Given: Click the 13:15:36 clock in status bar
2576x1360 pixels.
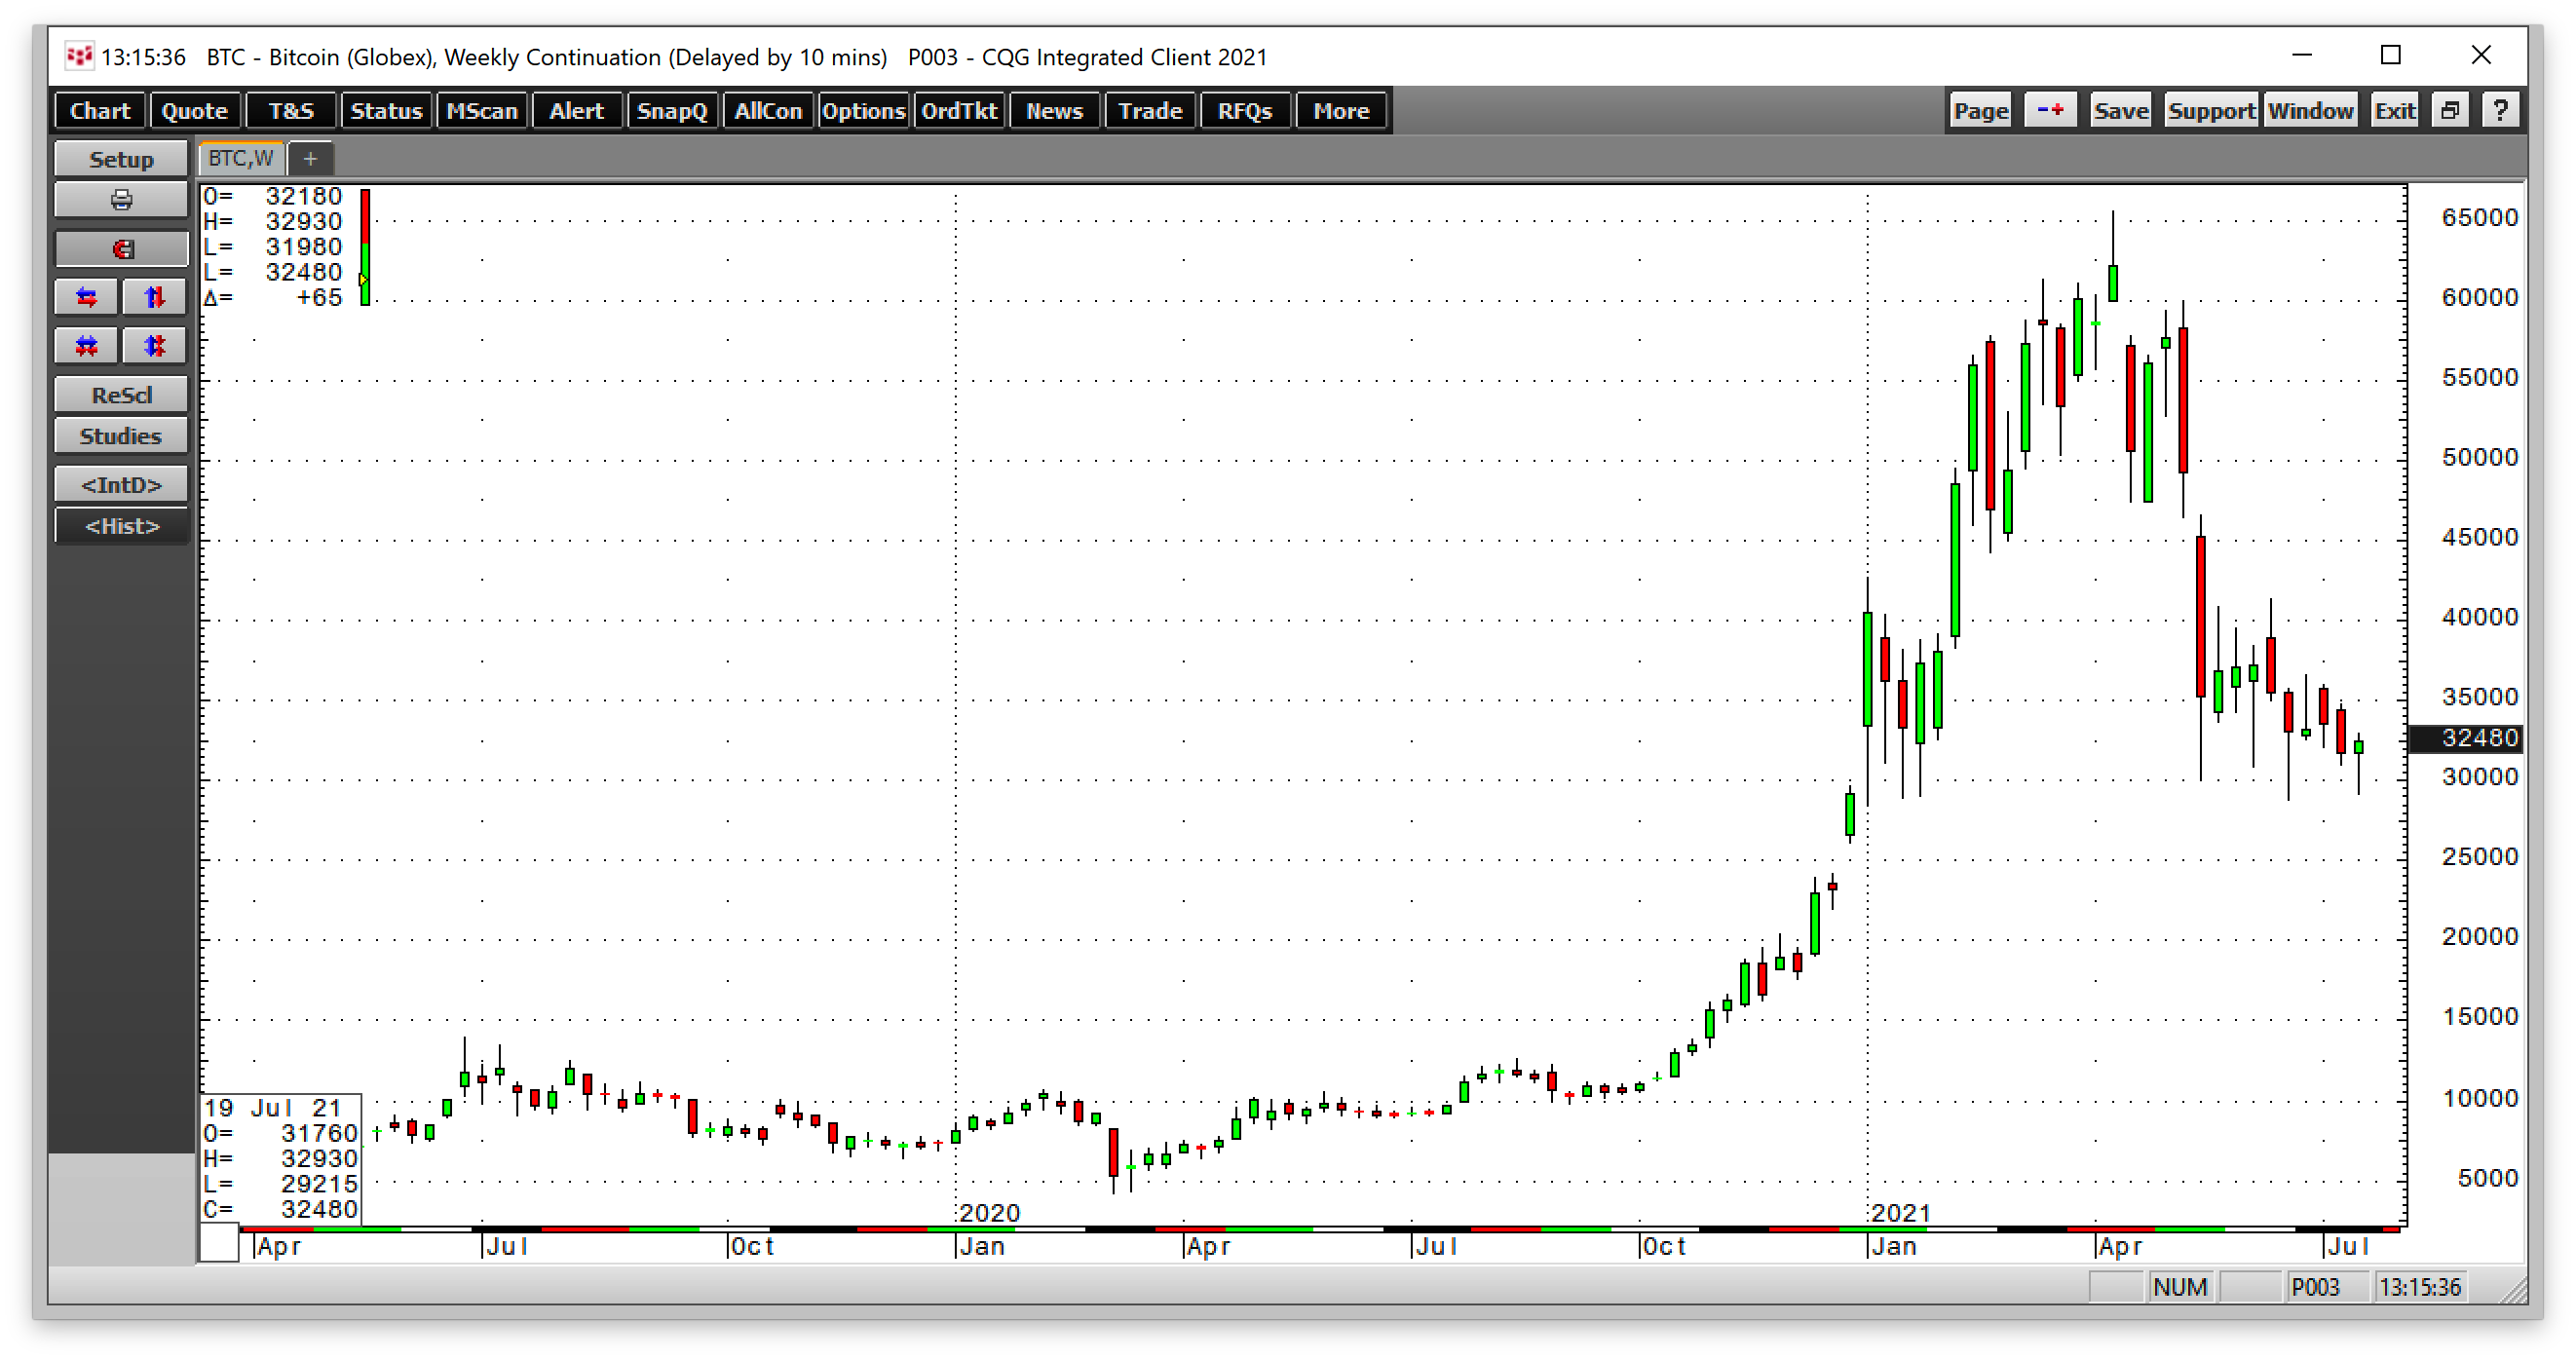Looking at the screenshot, I should [2419, 1287].
